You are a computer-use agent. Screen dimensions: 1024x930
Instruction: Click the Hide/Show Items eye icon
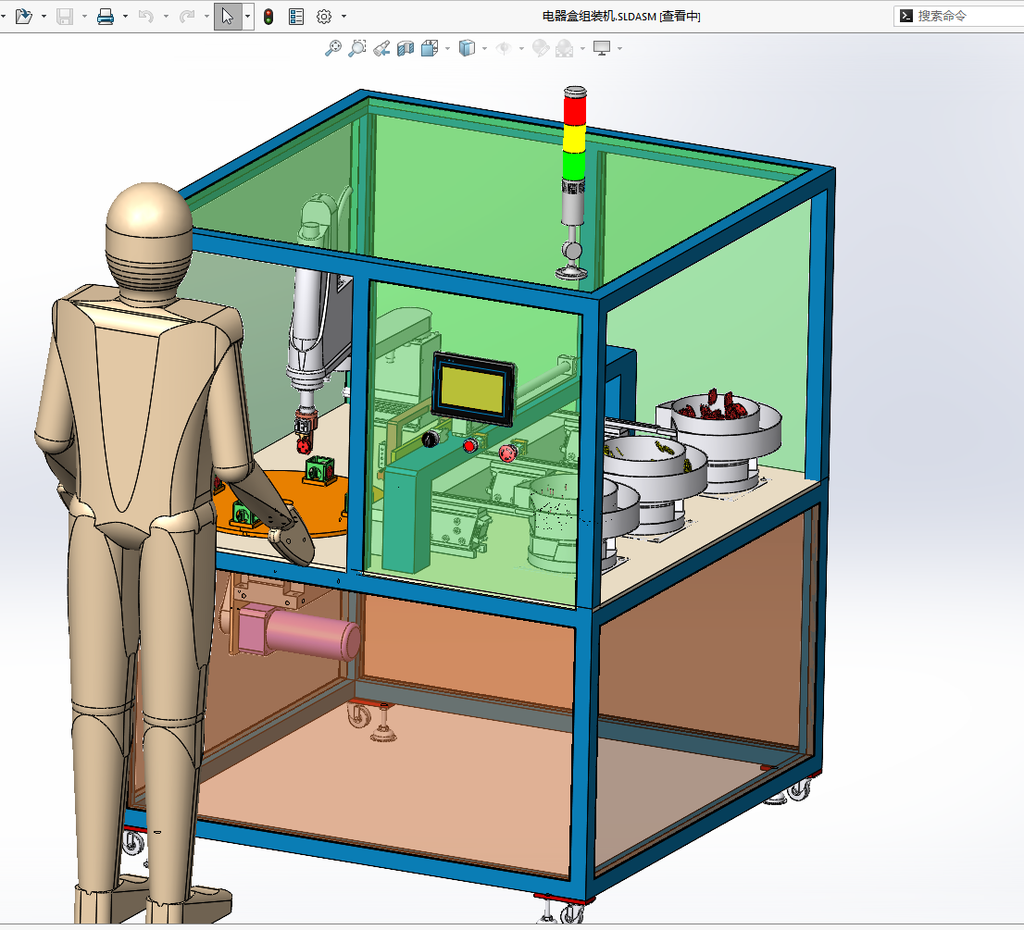click(504, 48)
